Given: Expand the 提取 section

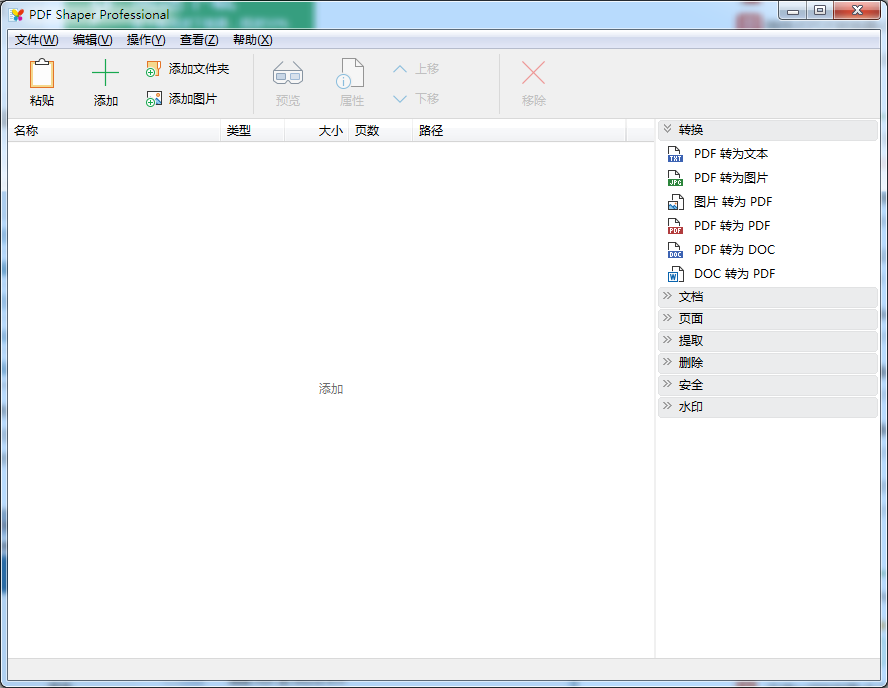Looking at the screenshot, I should [768, 341].
